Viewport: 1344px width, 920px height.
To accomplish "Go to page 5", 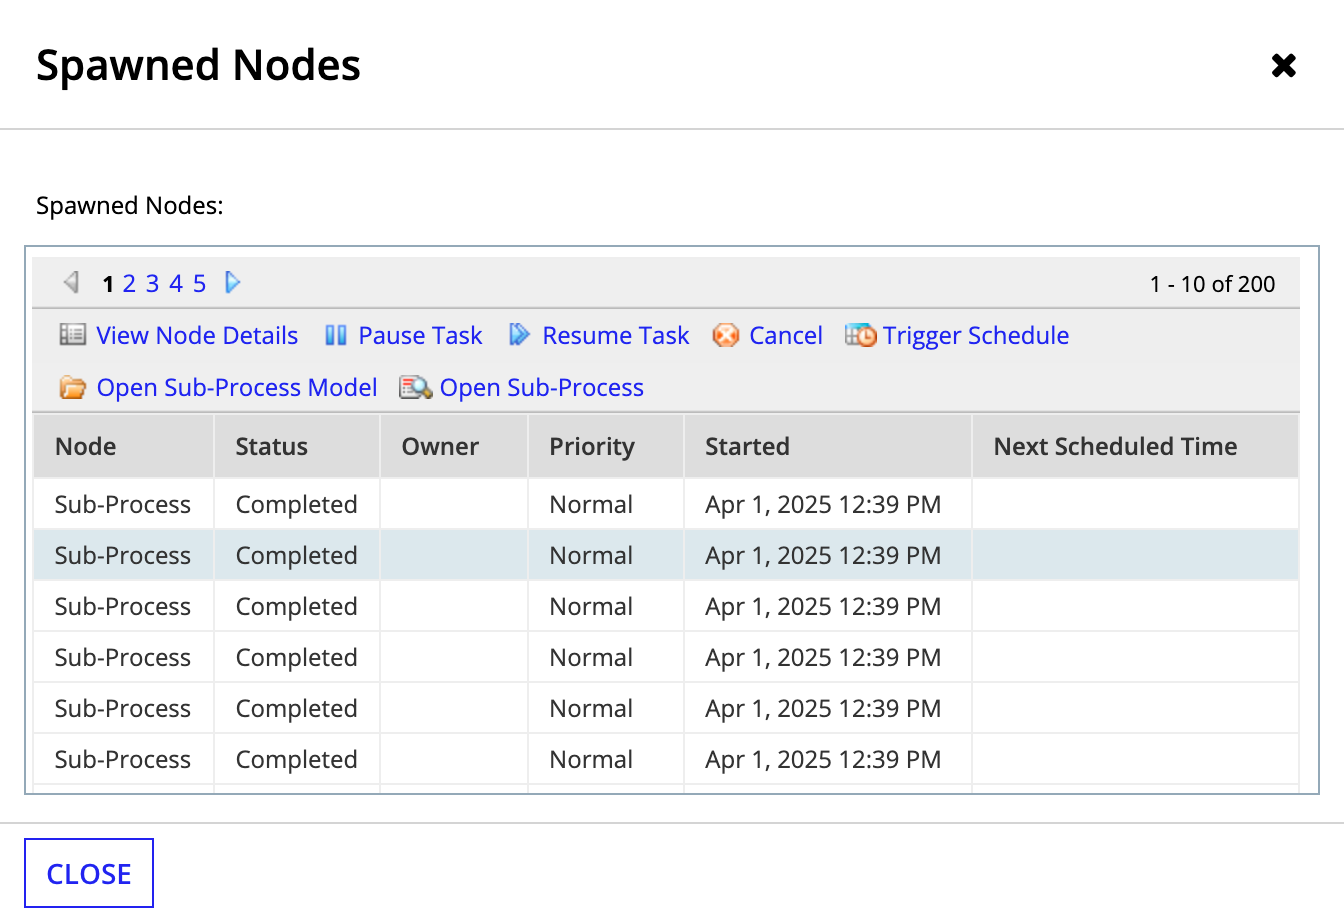I will [199, 284].
